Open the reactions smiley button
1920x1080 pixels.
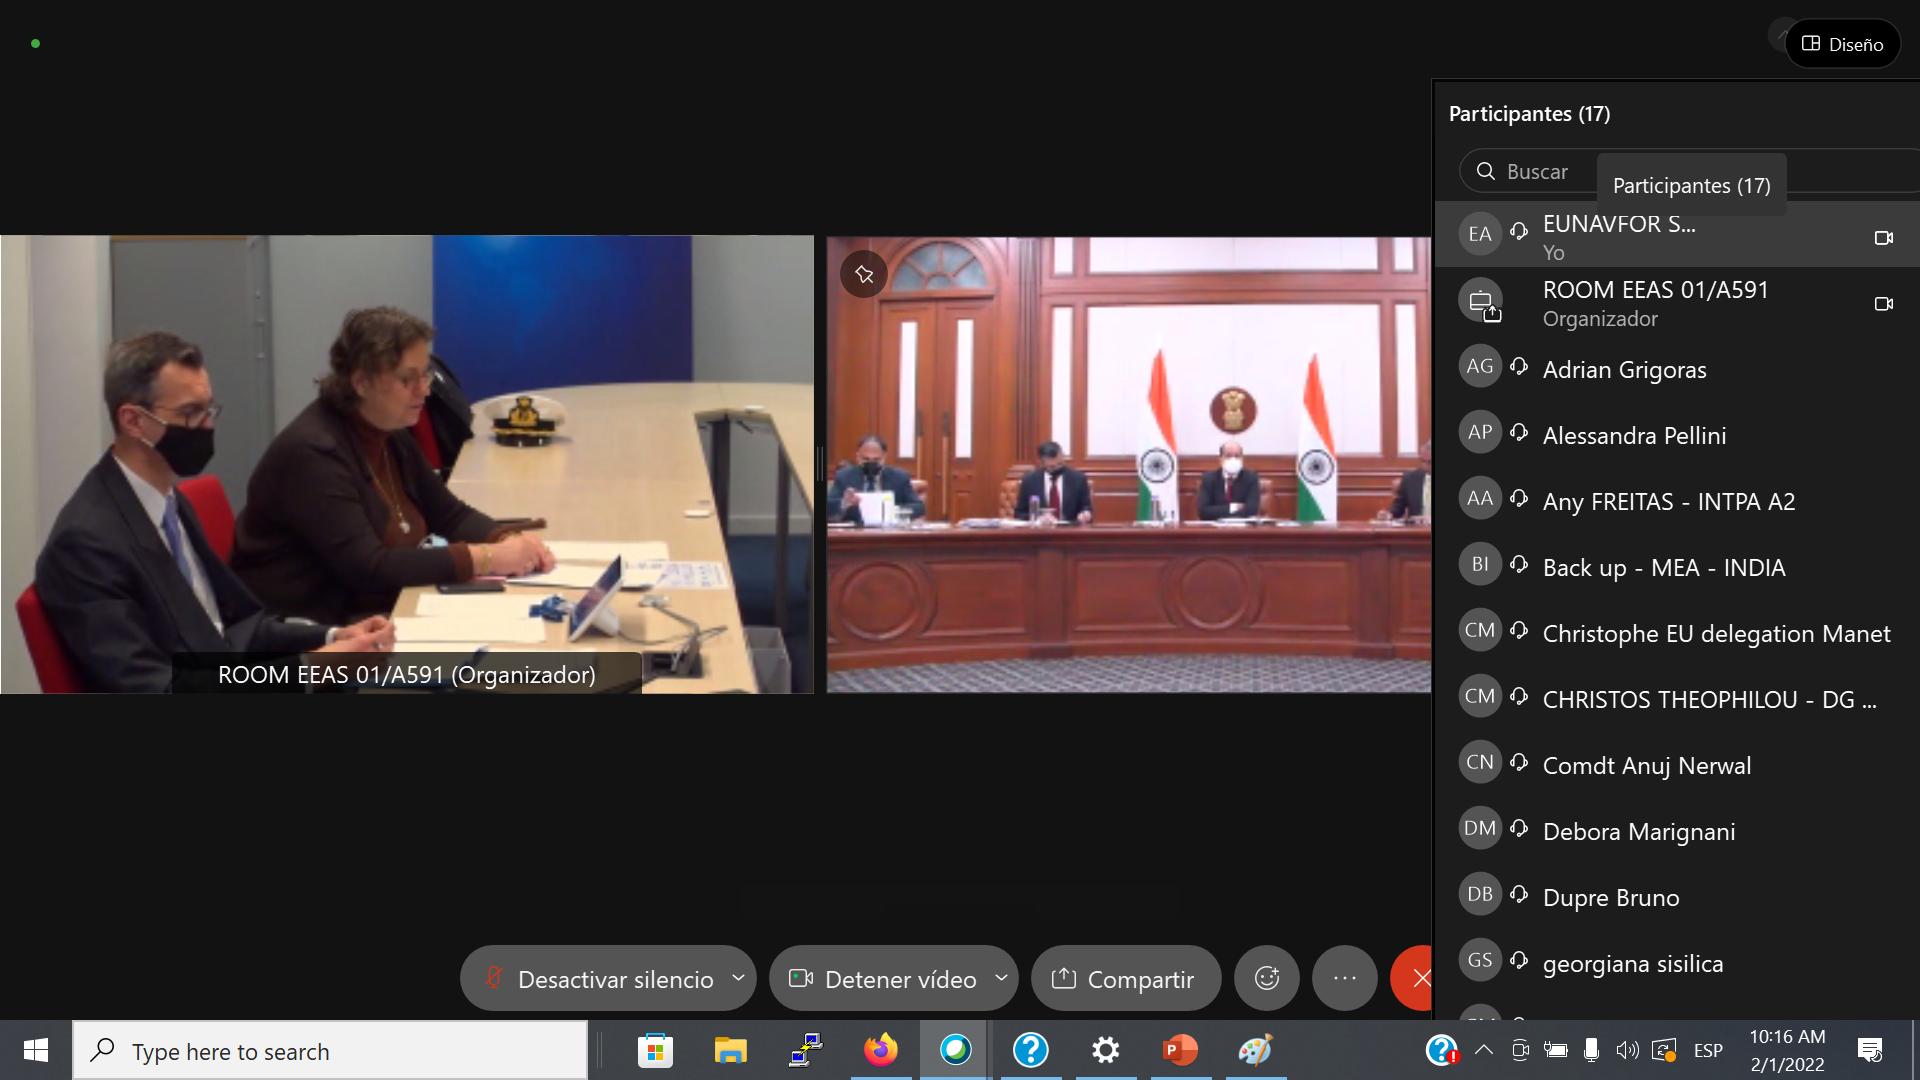click(1267, 978)
